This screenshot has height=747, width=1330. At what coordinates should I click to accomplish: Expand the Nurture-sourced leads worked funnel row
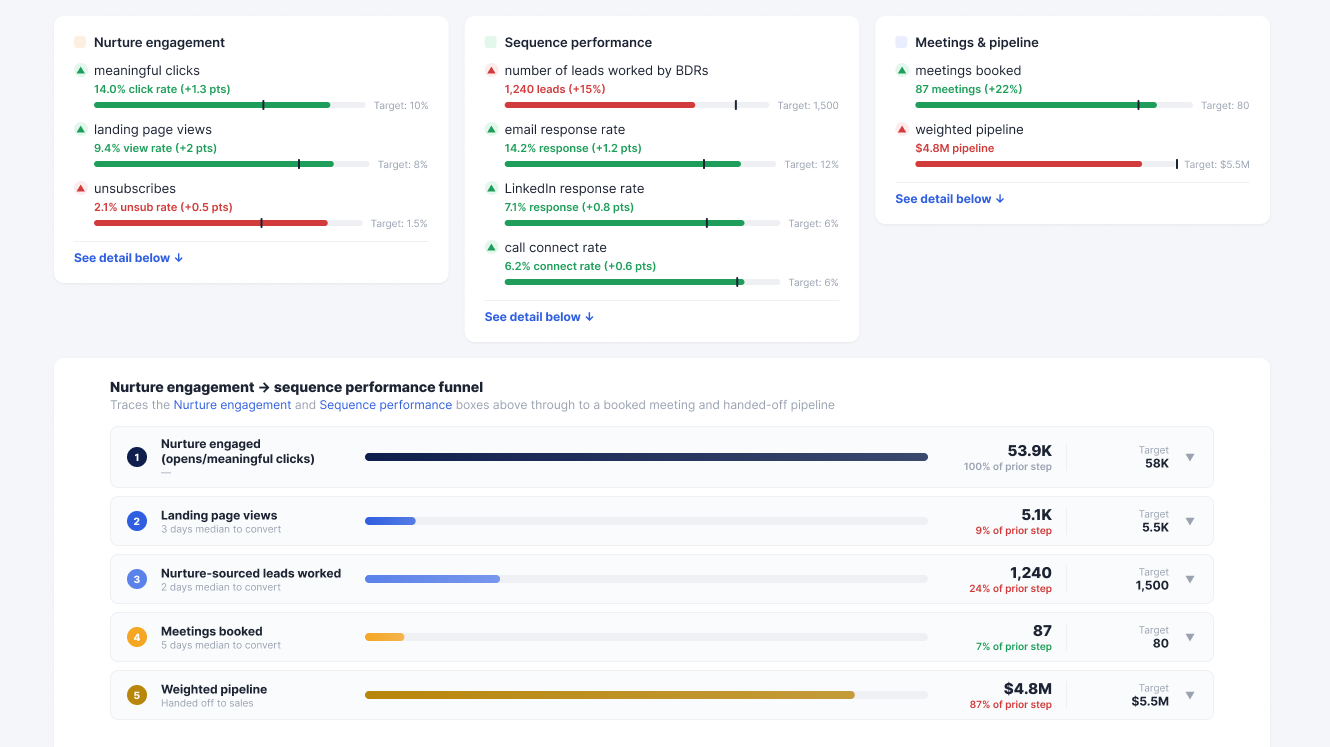coord(1190,579)
